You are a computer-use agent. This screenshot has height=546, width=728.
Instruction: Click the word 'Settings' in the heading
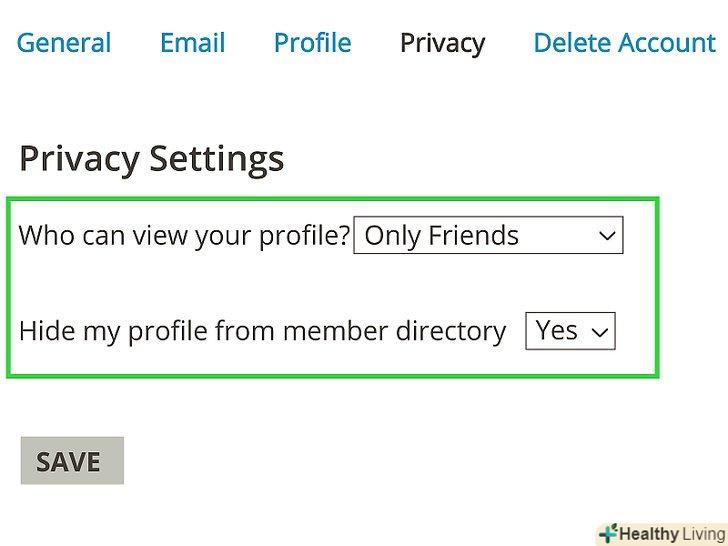[216, 159]
